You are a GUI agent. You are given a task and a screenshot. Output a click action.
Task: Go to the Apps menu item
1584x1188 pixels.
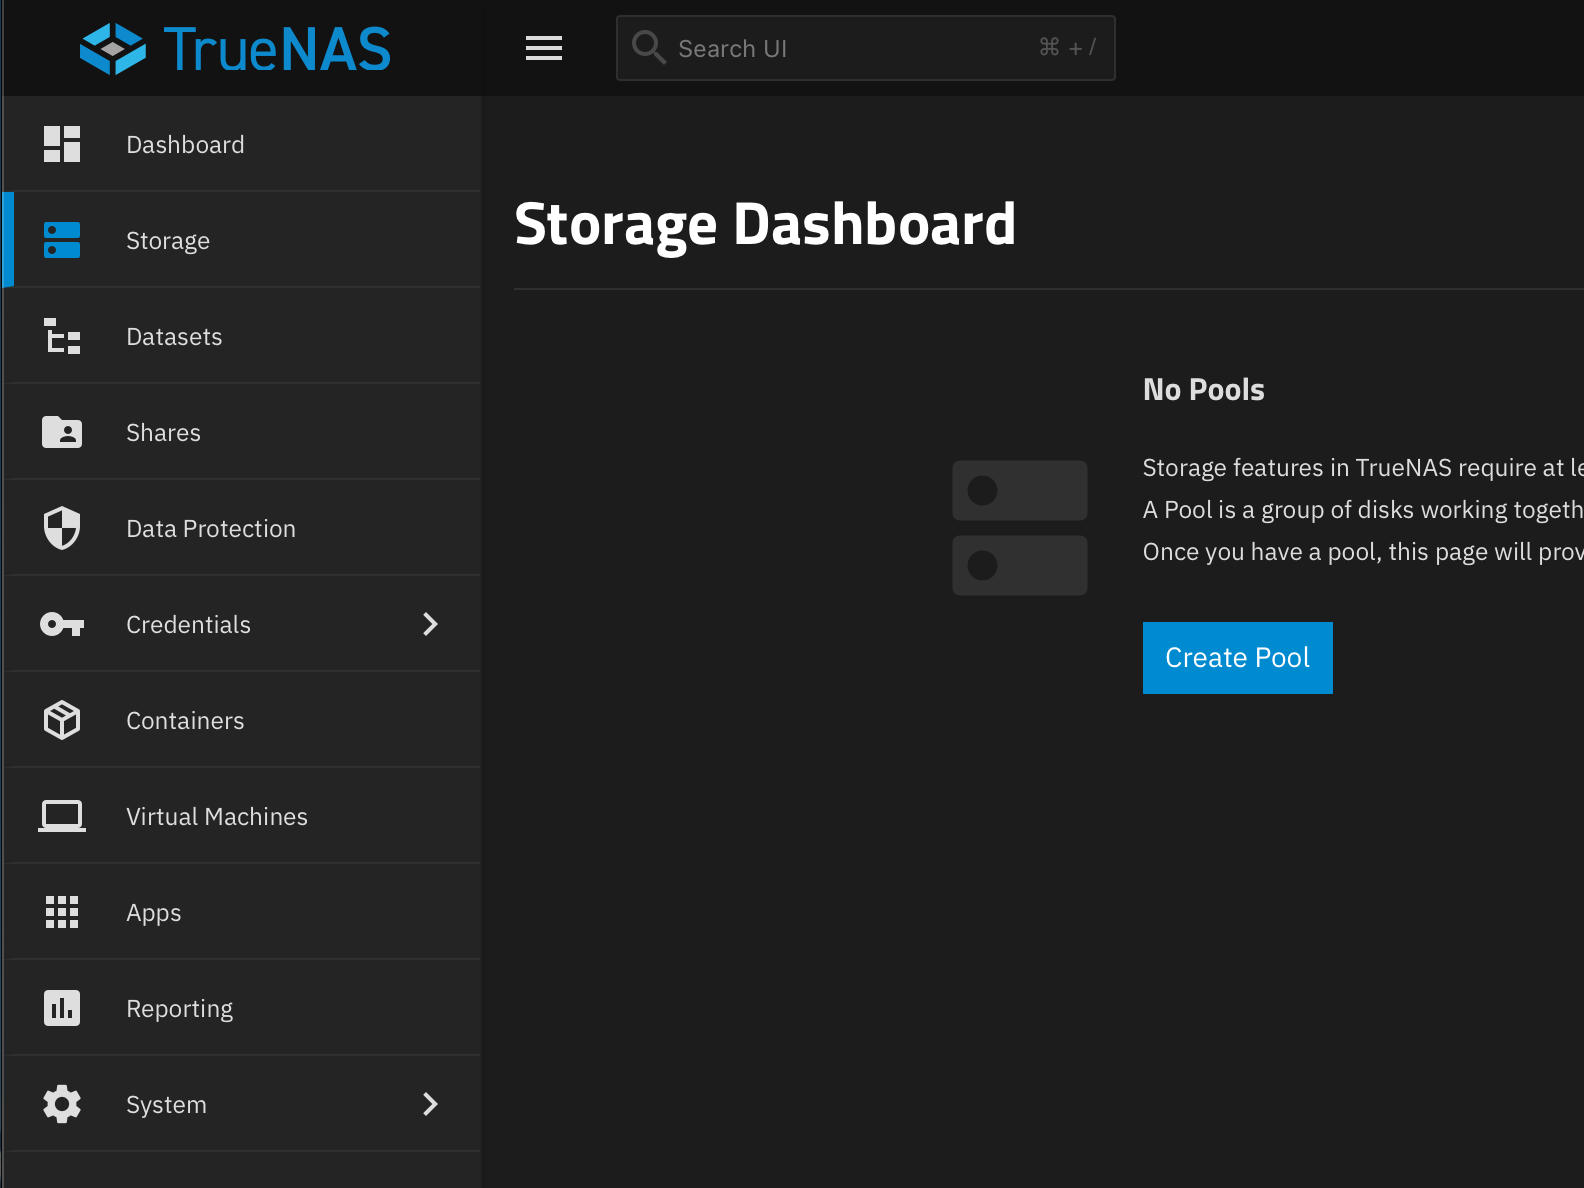click(x=153, y=913)
